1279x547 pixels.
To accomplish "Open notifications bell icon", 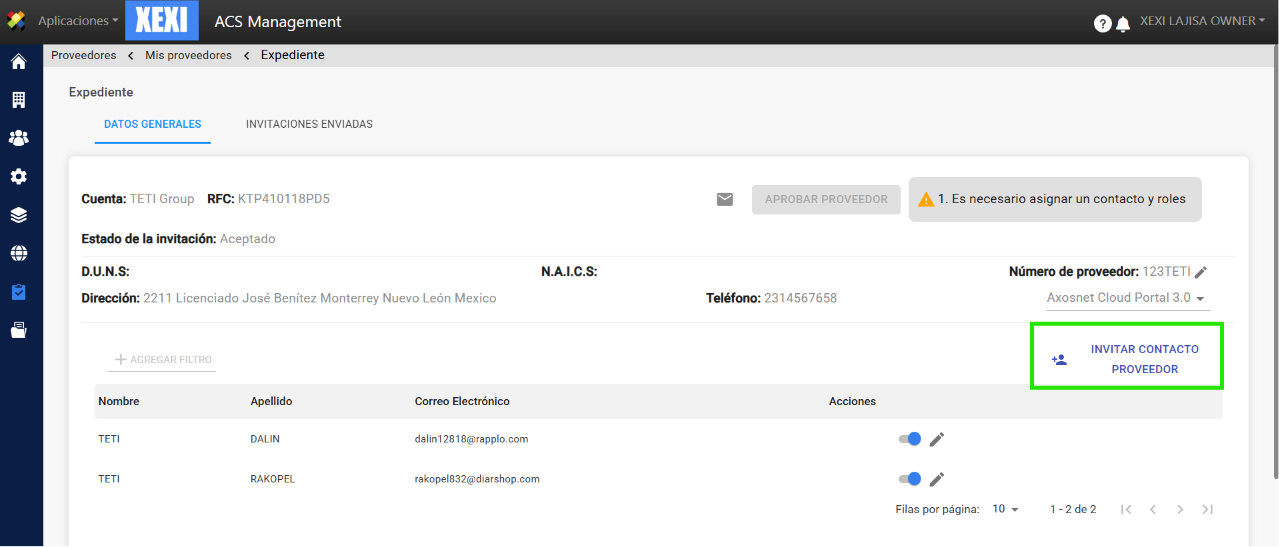I will (1123, 24).
